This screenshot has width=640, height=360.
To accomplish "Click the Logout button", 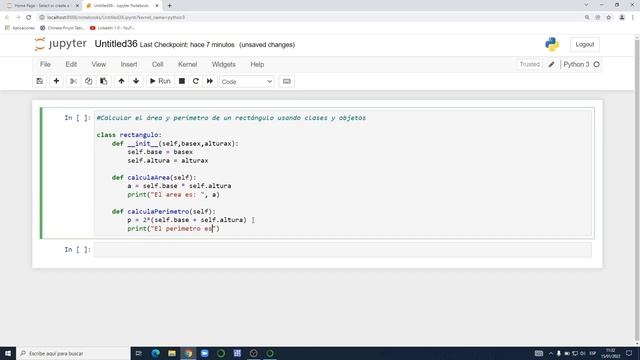I will 585,44.
